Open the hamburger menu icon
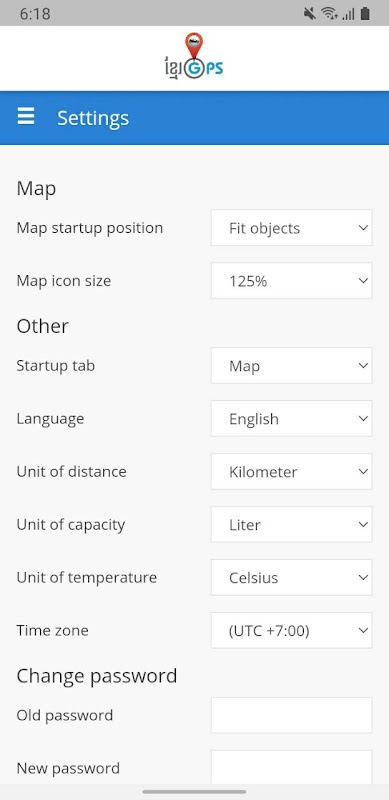This screenshot has width=389, height=800. click(x=26, y=117)
